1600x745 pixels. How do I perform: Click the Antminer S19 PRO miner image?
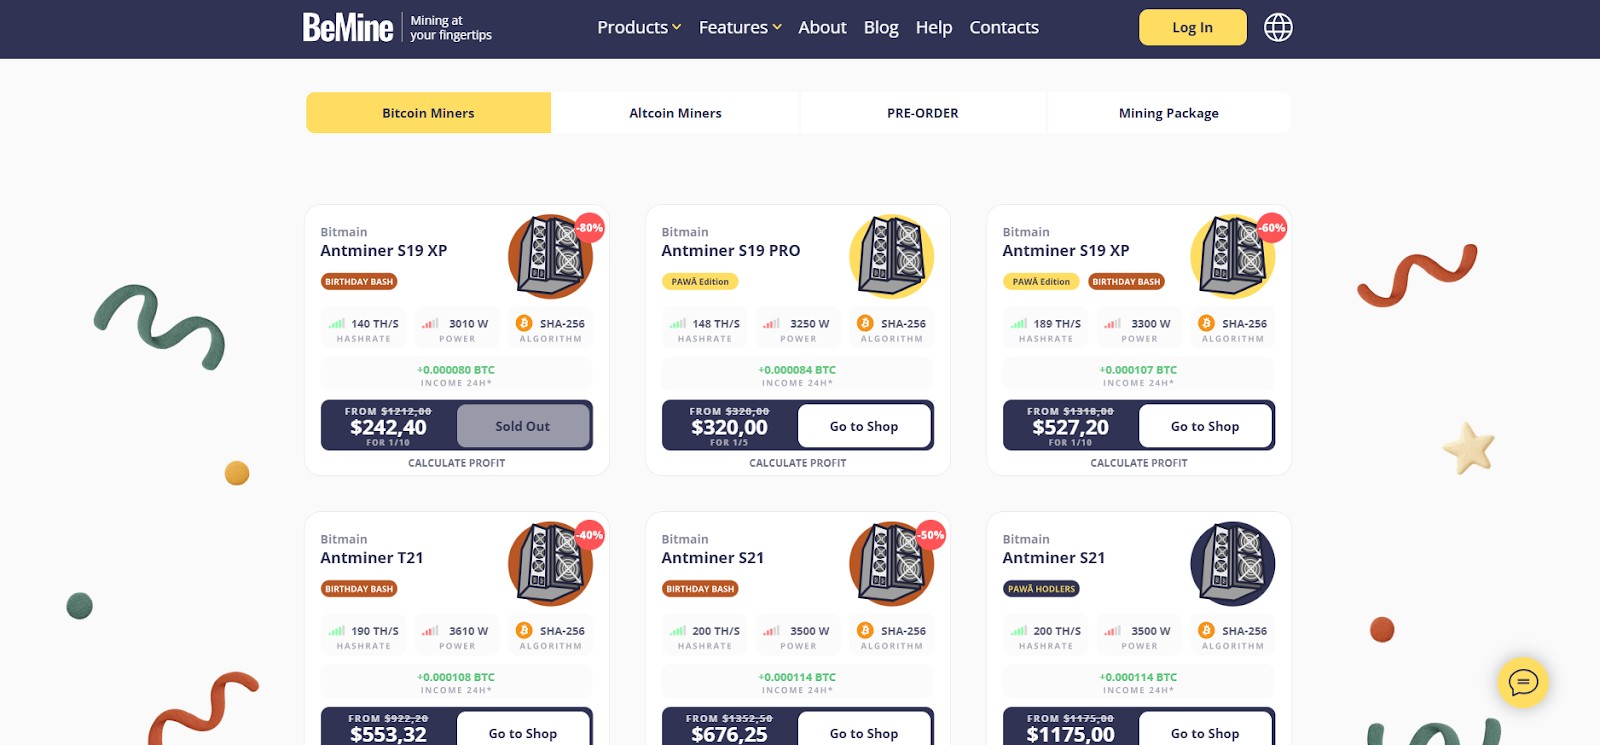(x=891, y=257)
